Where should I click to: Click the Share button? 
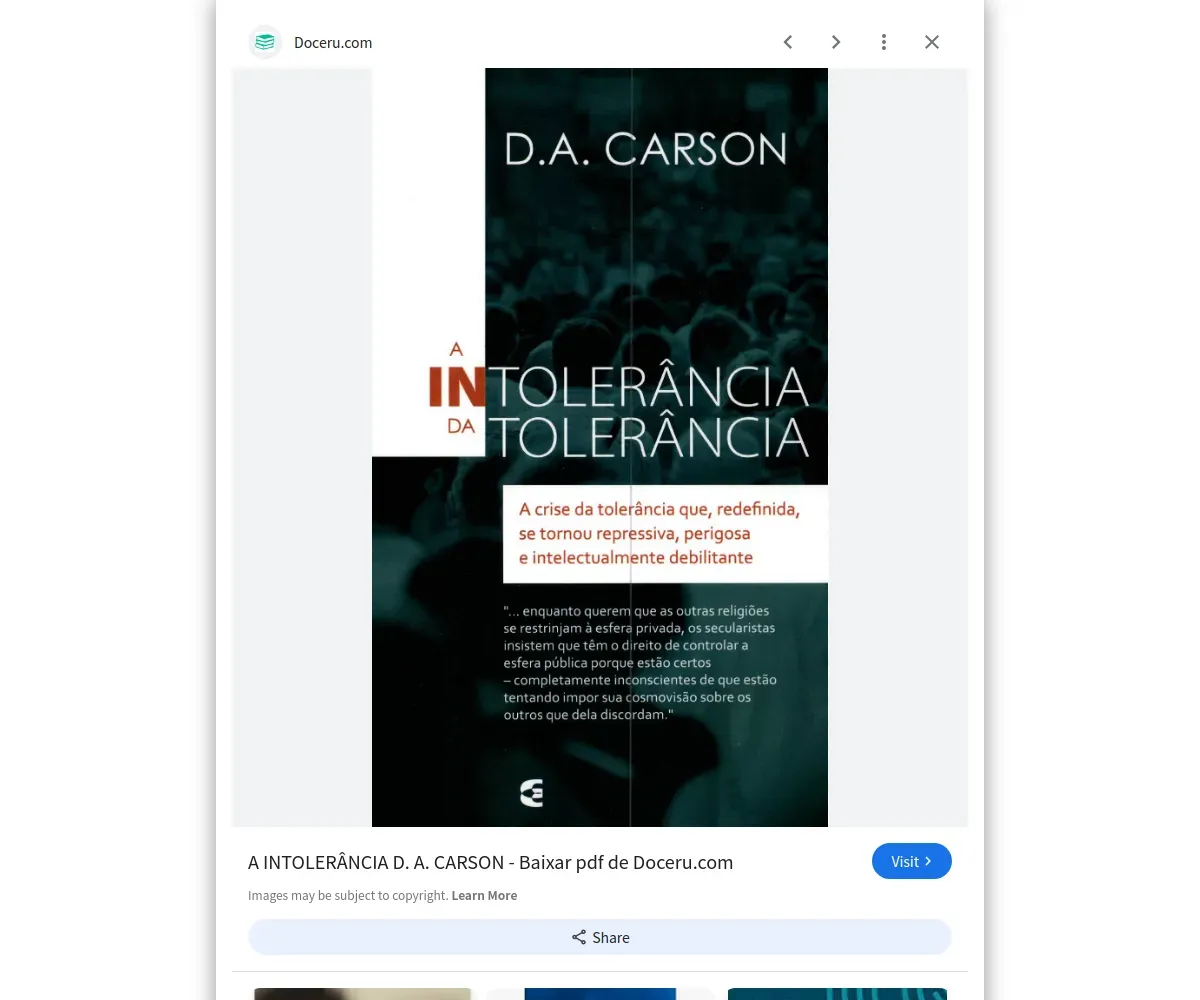[600, 937]
